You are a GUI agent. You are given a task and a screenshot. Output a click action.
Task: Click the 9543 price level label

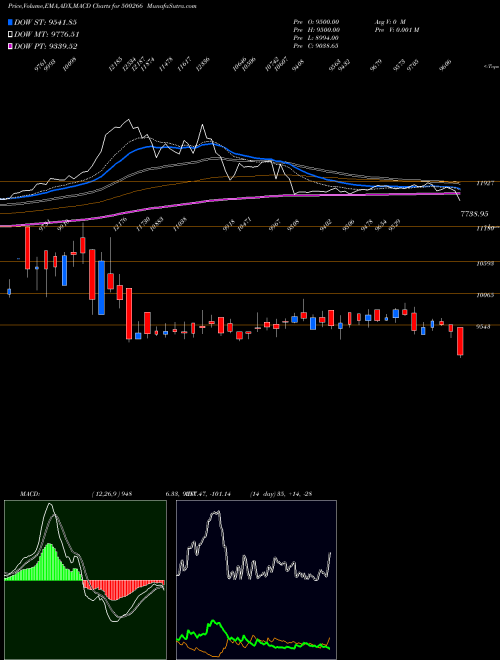pyautogui.click(x=483, y=327)
